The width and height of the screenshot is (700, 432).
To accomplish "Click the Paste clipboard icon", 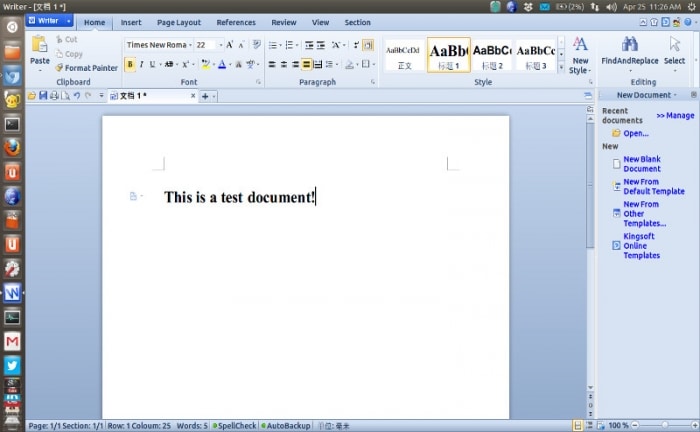I will point(39,45).
